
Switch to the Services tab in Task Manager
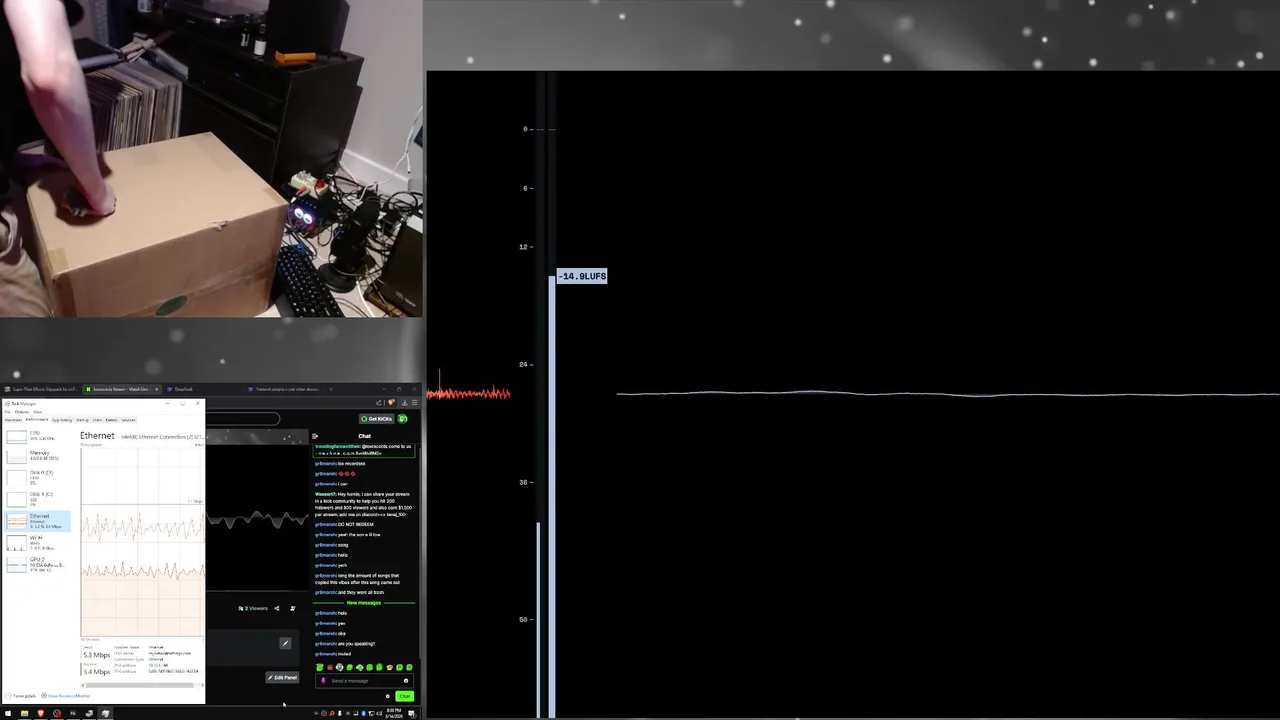(x=128, y=420)
